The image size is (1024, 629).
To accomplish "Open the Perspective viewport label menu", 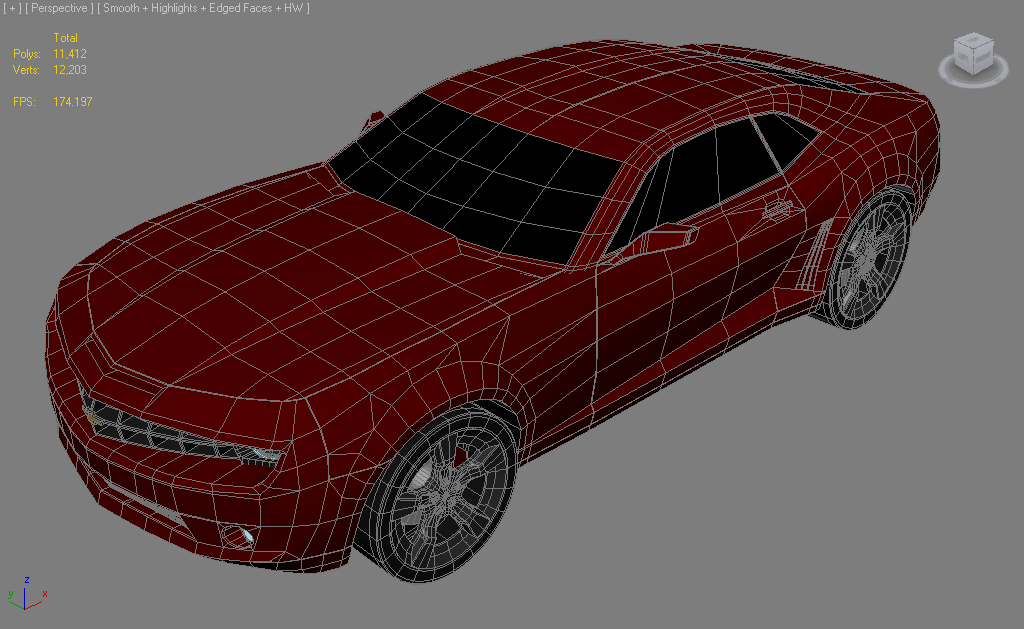I will pos(59,8).
